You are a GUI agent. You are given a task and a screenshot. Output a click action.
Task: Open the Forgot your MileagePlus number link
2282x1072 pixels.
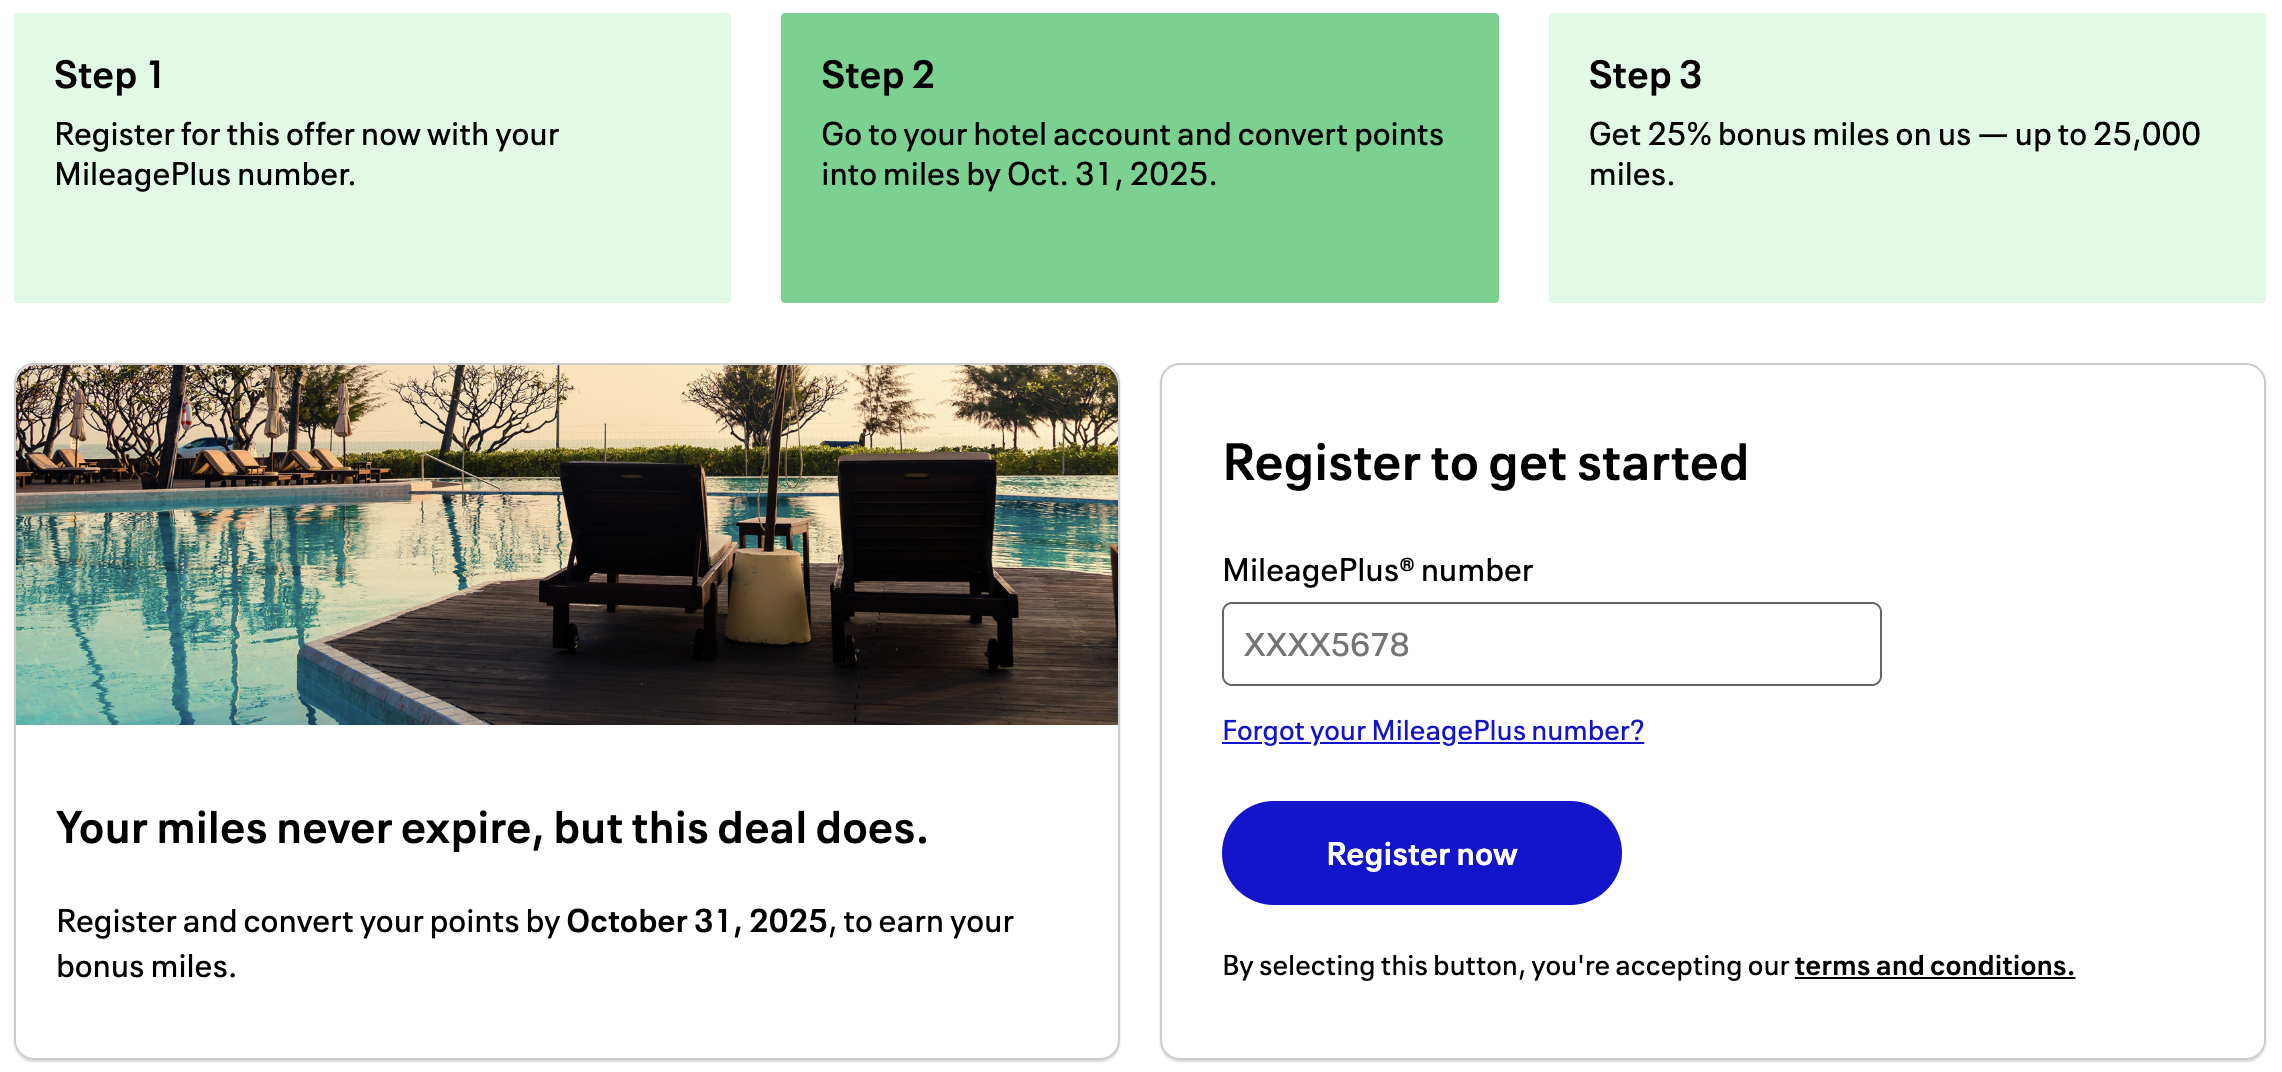pos(1432,731)
